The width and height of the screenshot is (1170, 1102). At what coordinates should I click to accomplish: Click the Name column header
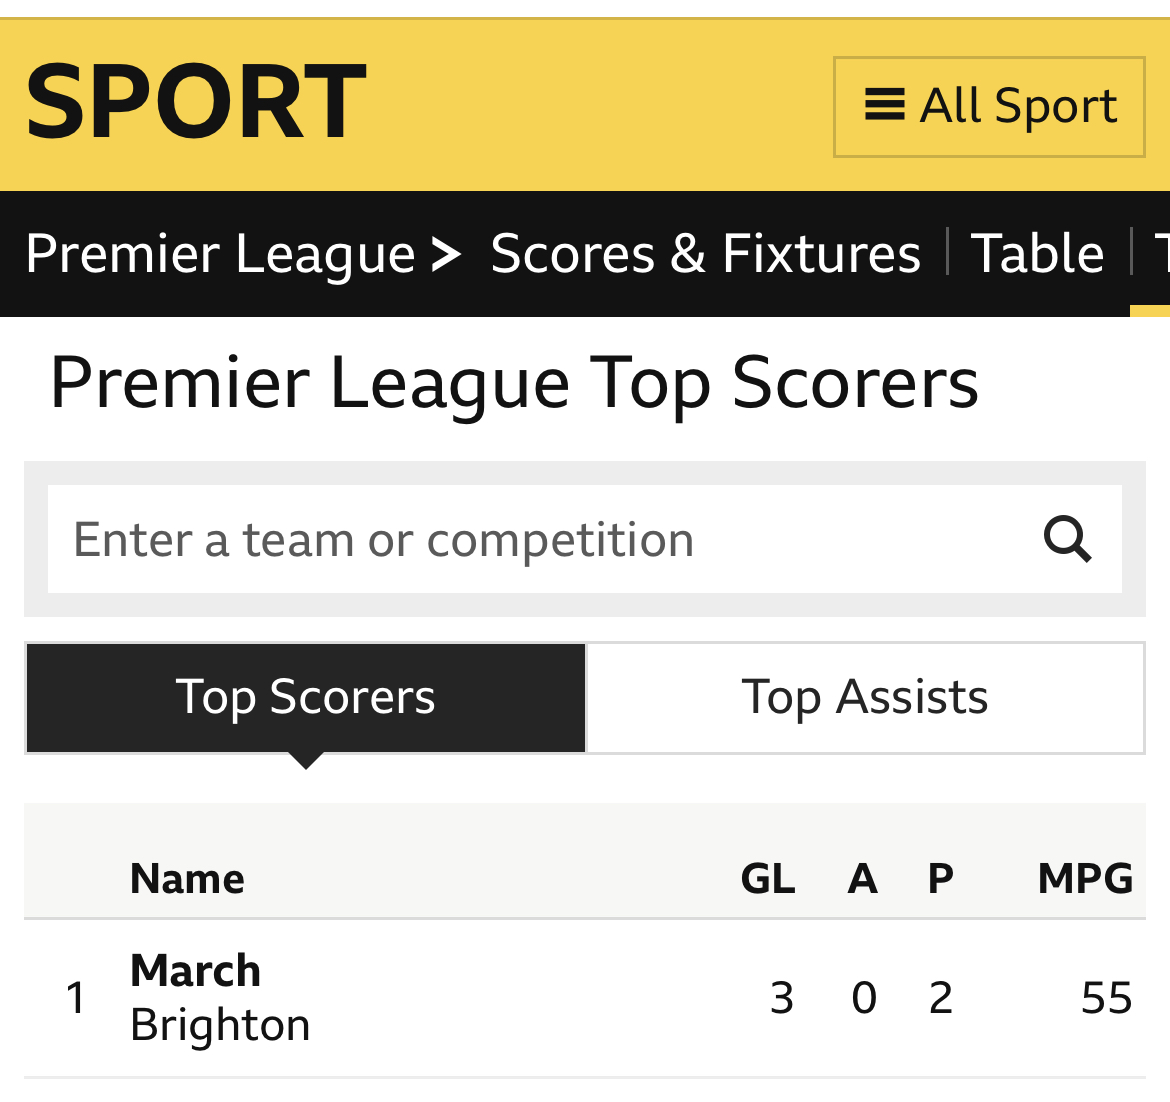187,879
